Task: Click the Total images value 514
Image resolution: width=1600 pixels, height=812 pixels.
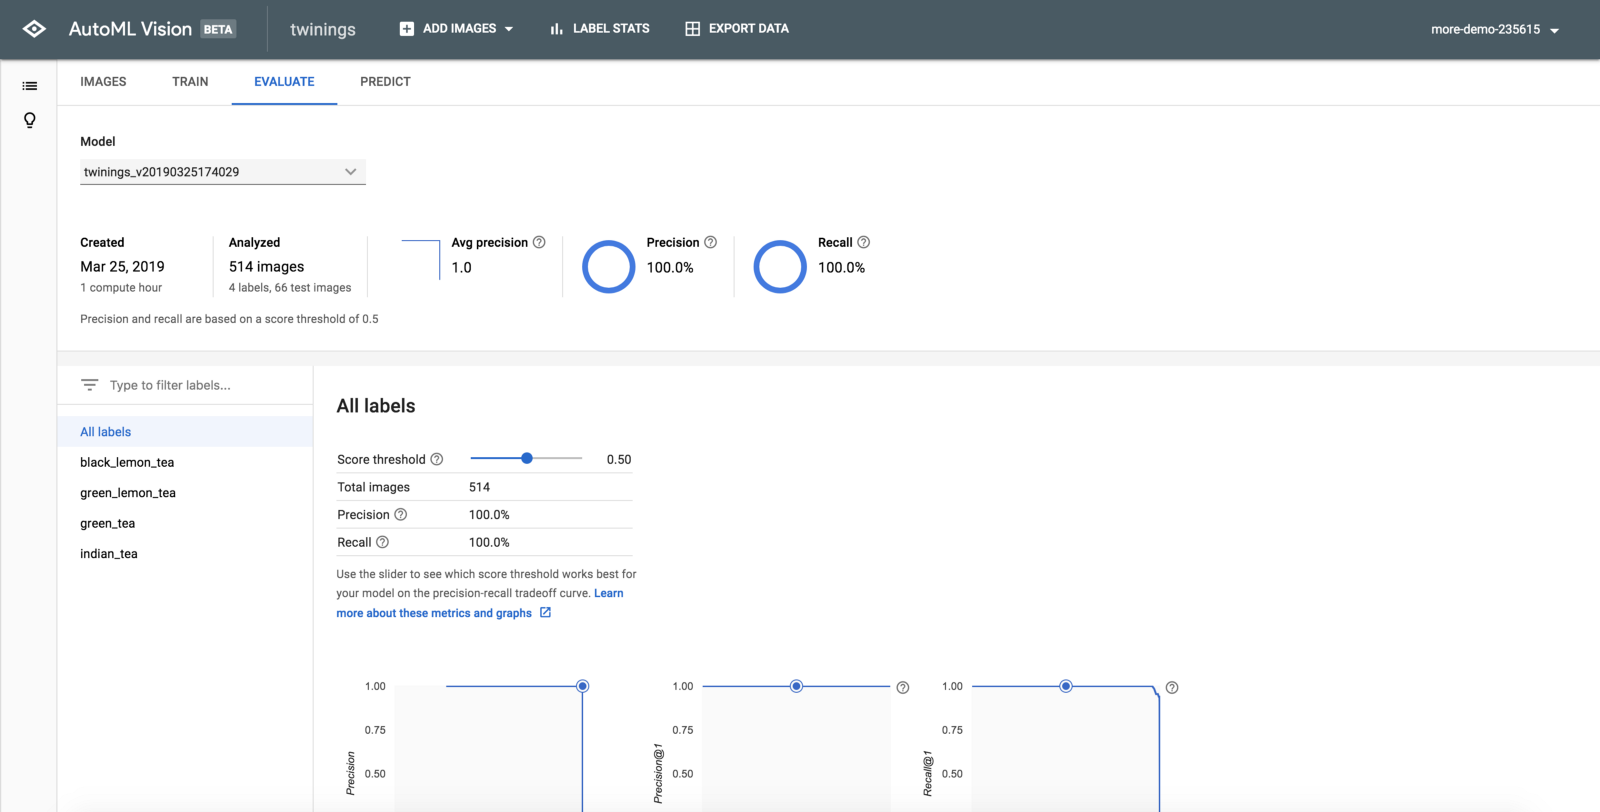Action: [x=480, y=487]
